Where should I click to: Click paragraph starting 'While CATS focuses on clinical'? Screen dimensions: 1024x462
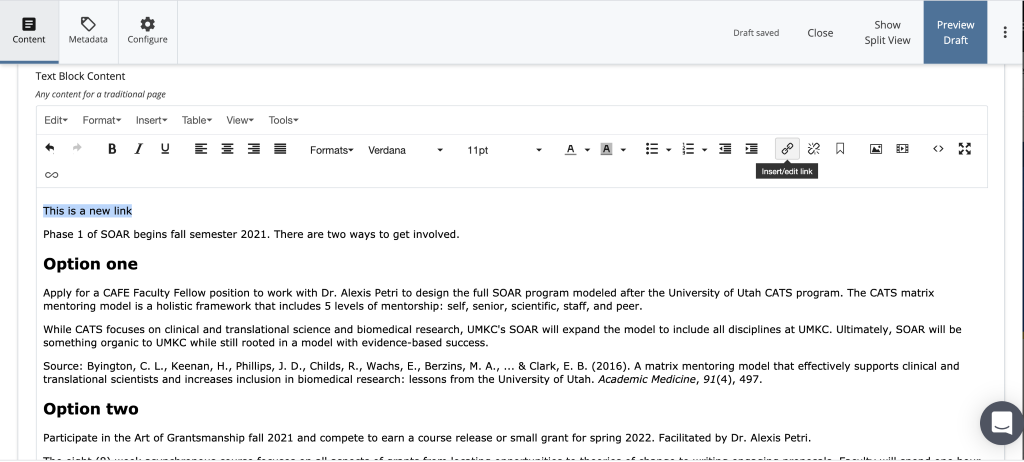click(502, 336)
